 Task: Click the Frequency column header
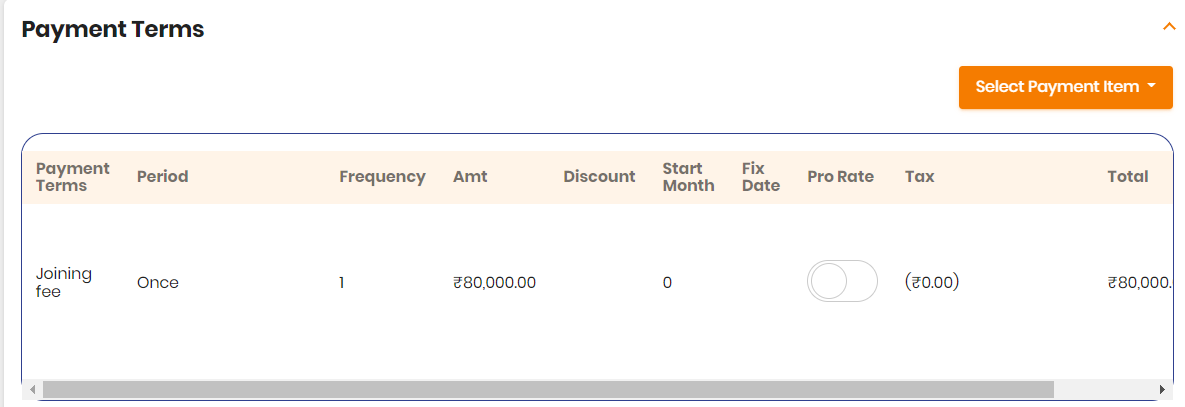coord(382,177)
